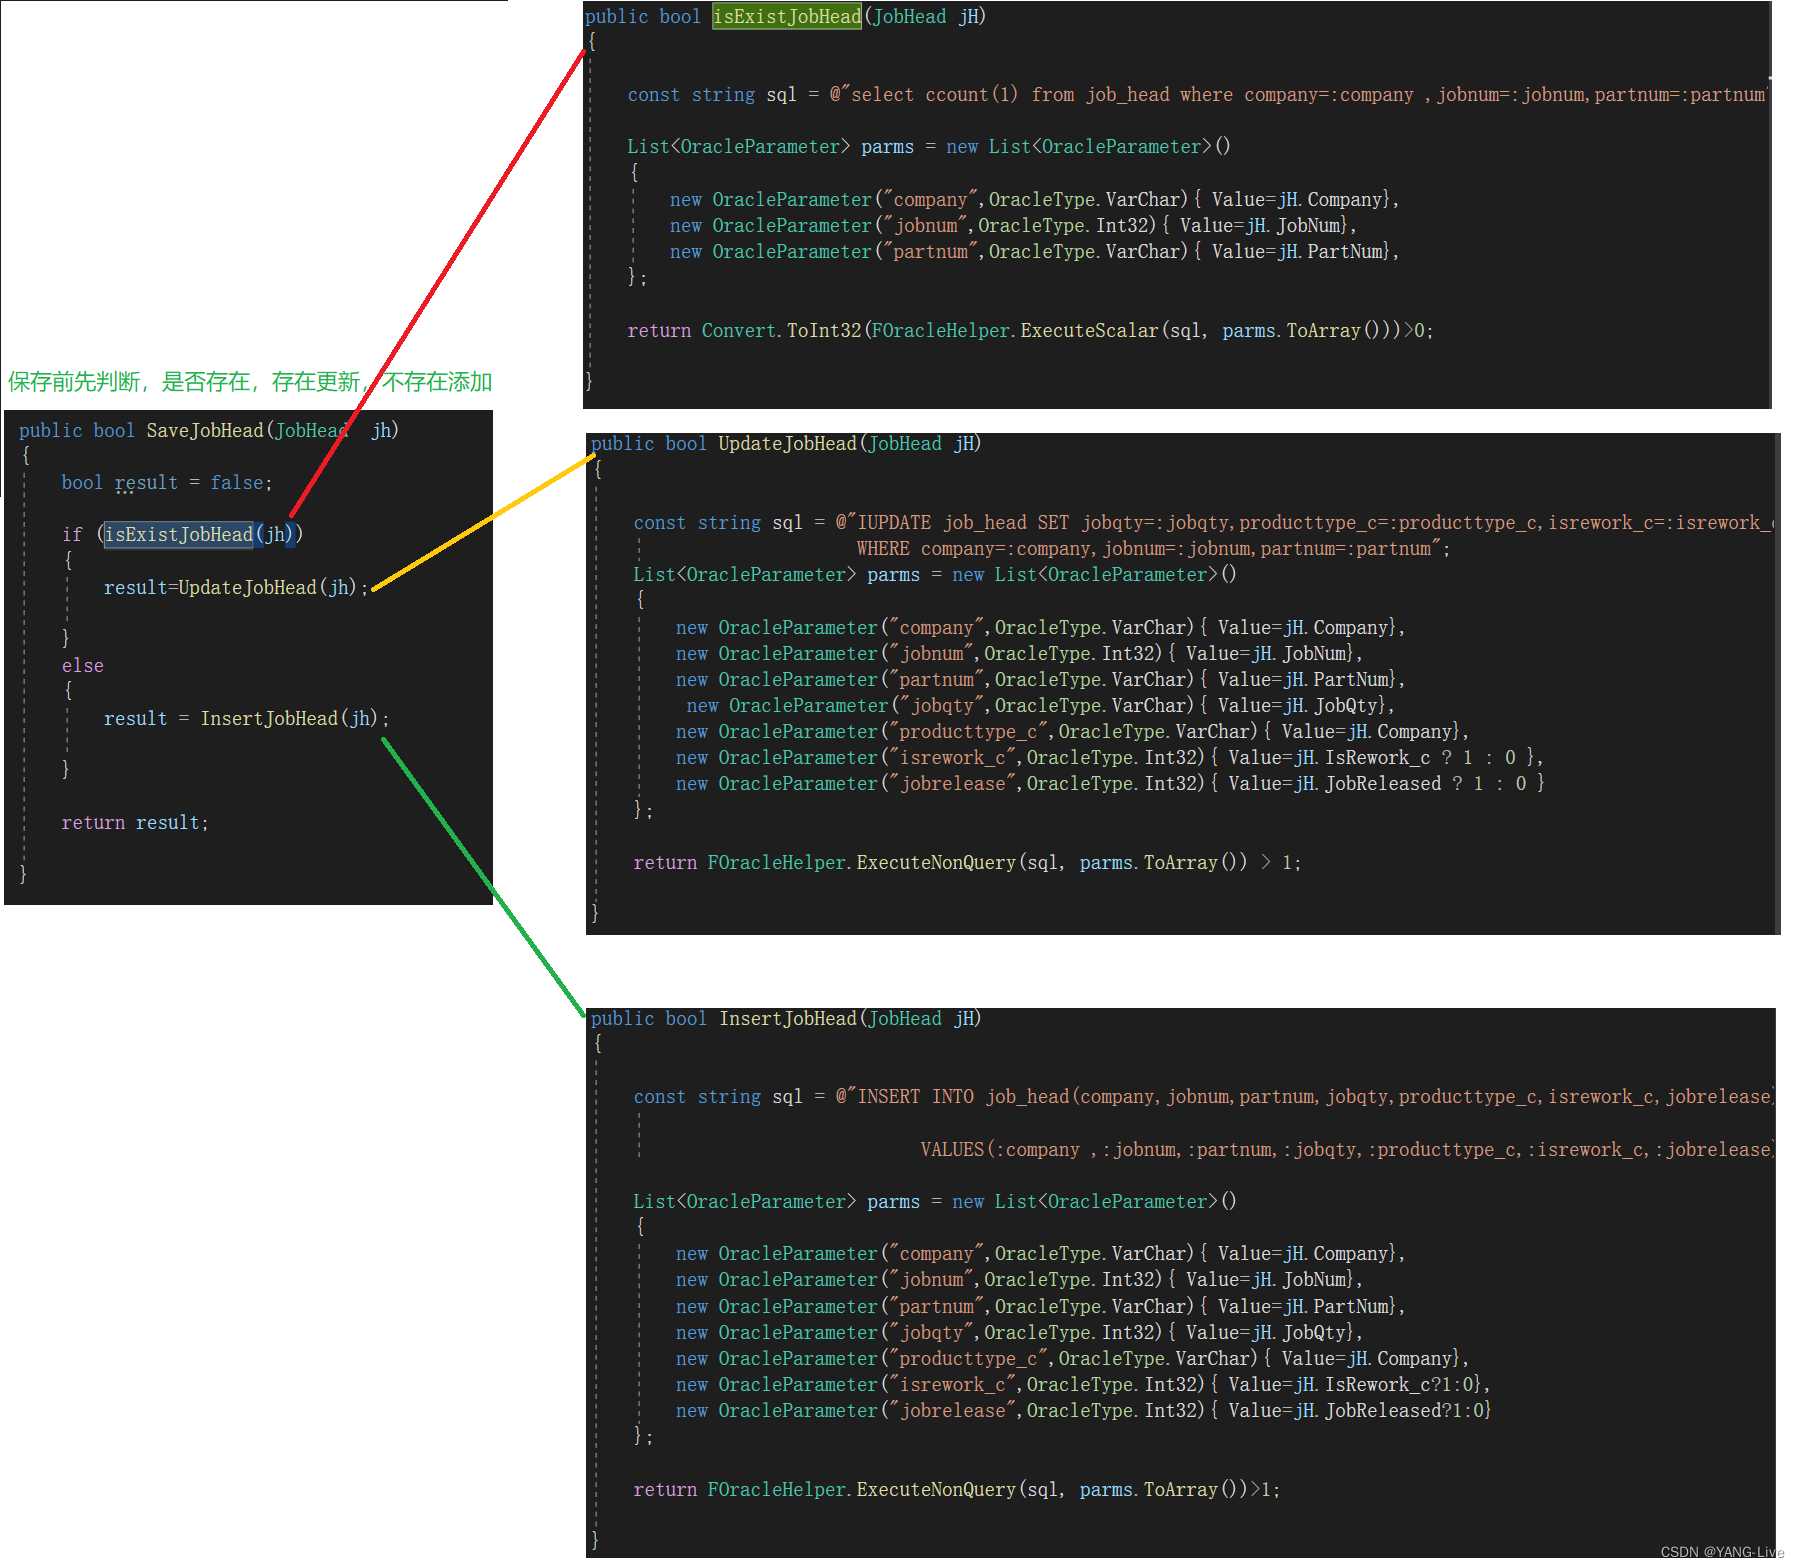Click "jobrelease" parameter line in UpdateJobHead method
The height and width of the screenshot is (1568, 1800).
tap(1110, 784)
